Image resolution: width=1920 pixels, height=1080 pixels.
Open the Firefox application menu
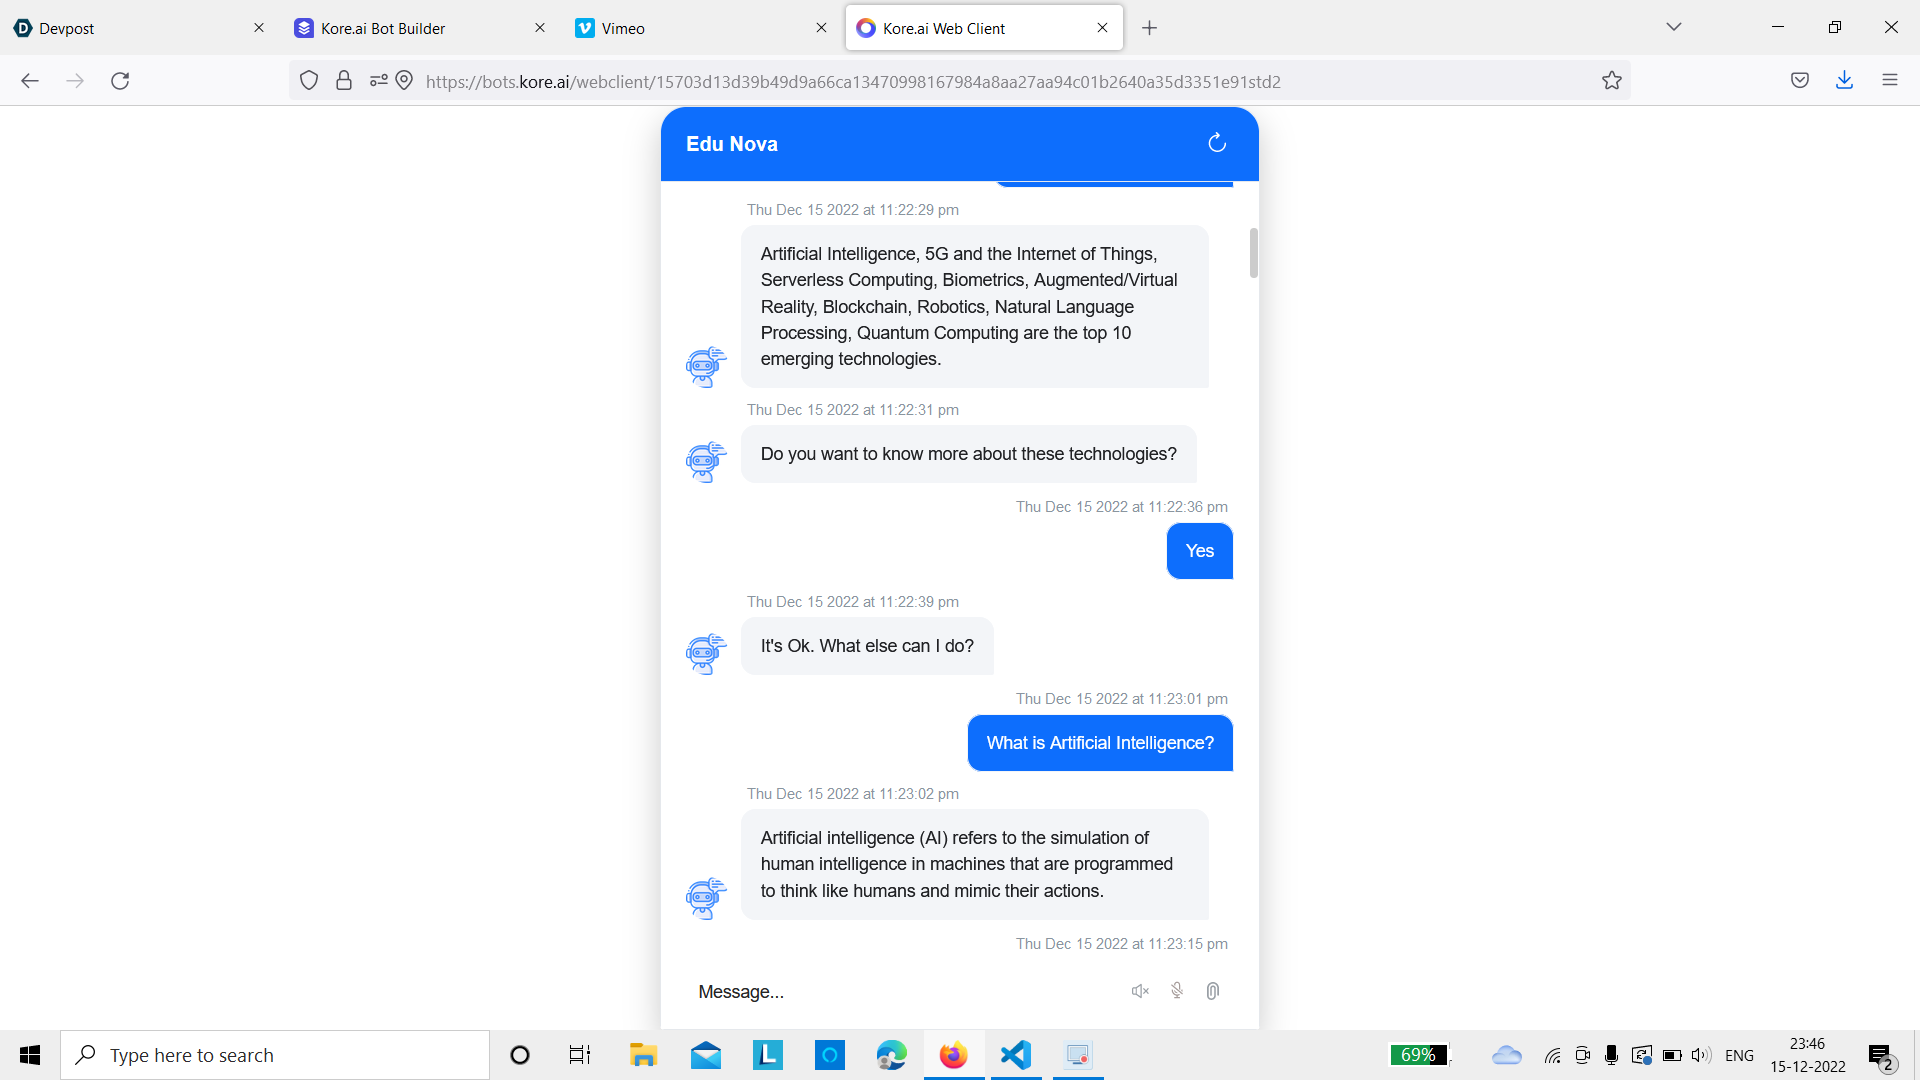pos(1889,81)
